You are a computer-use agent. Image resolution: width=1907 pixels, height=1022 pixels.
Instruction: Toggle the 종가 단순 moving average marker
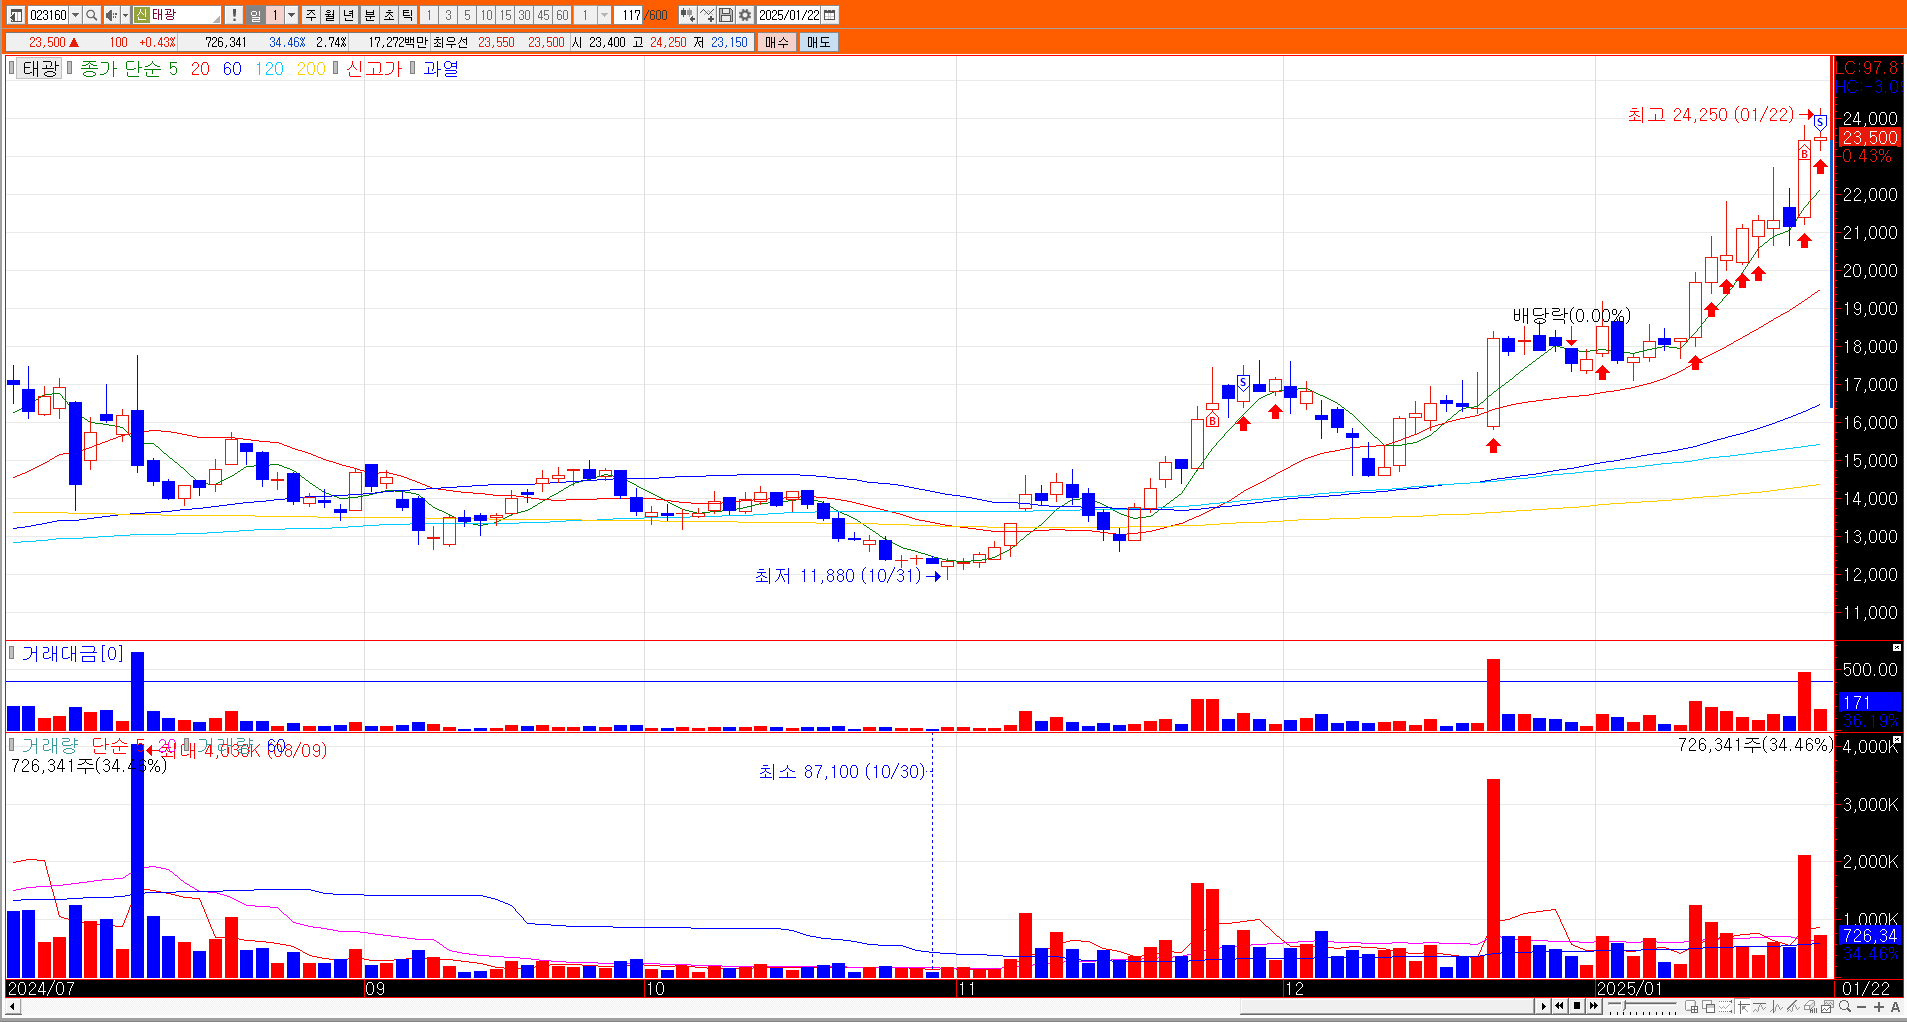click(x=70, y=68)
